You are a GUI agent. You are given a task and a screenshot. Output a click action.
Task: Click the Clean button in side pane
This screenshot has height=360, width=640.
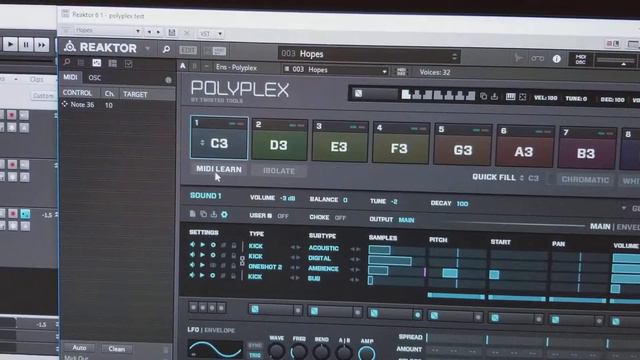click(116, 349)
